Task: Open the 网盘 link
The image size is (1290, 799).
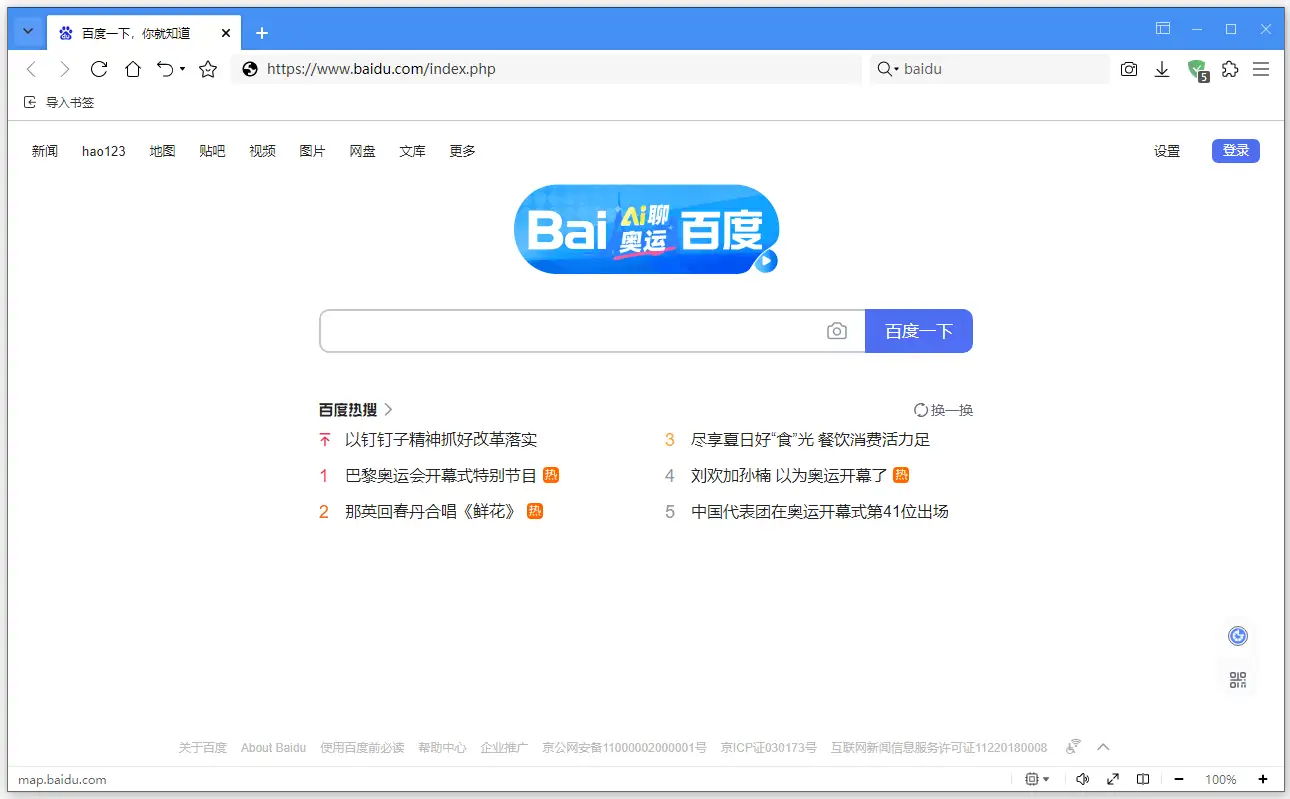Action: coord(363,151)
